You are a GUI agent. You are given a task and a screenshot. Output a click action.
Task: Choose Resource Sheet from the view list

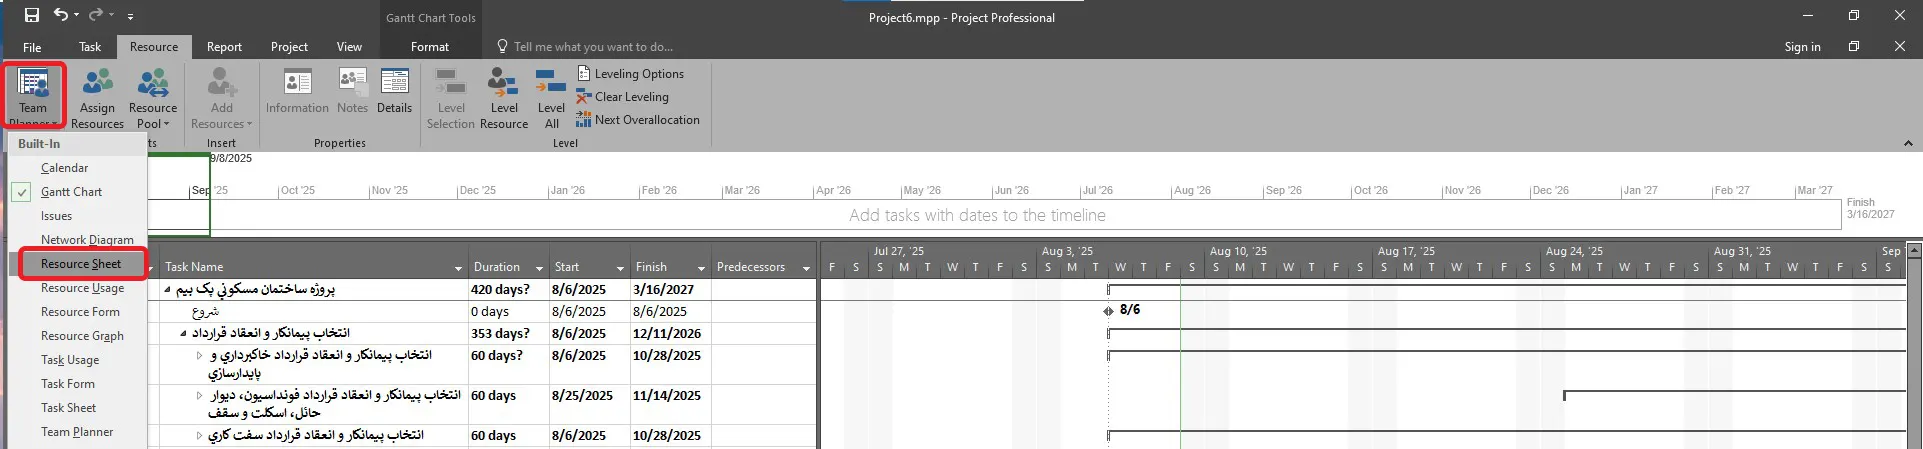coord(81,264)
